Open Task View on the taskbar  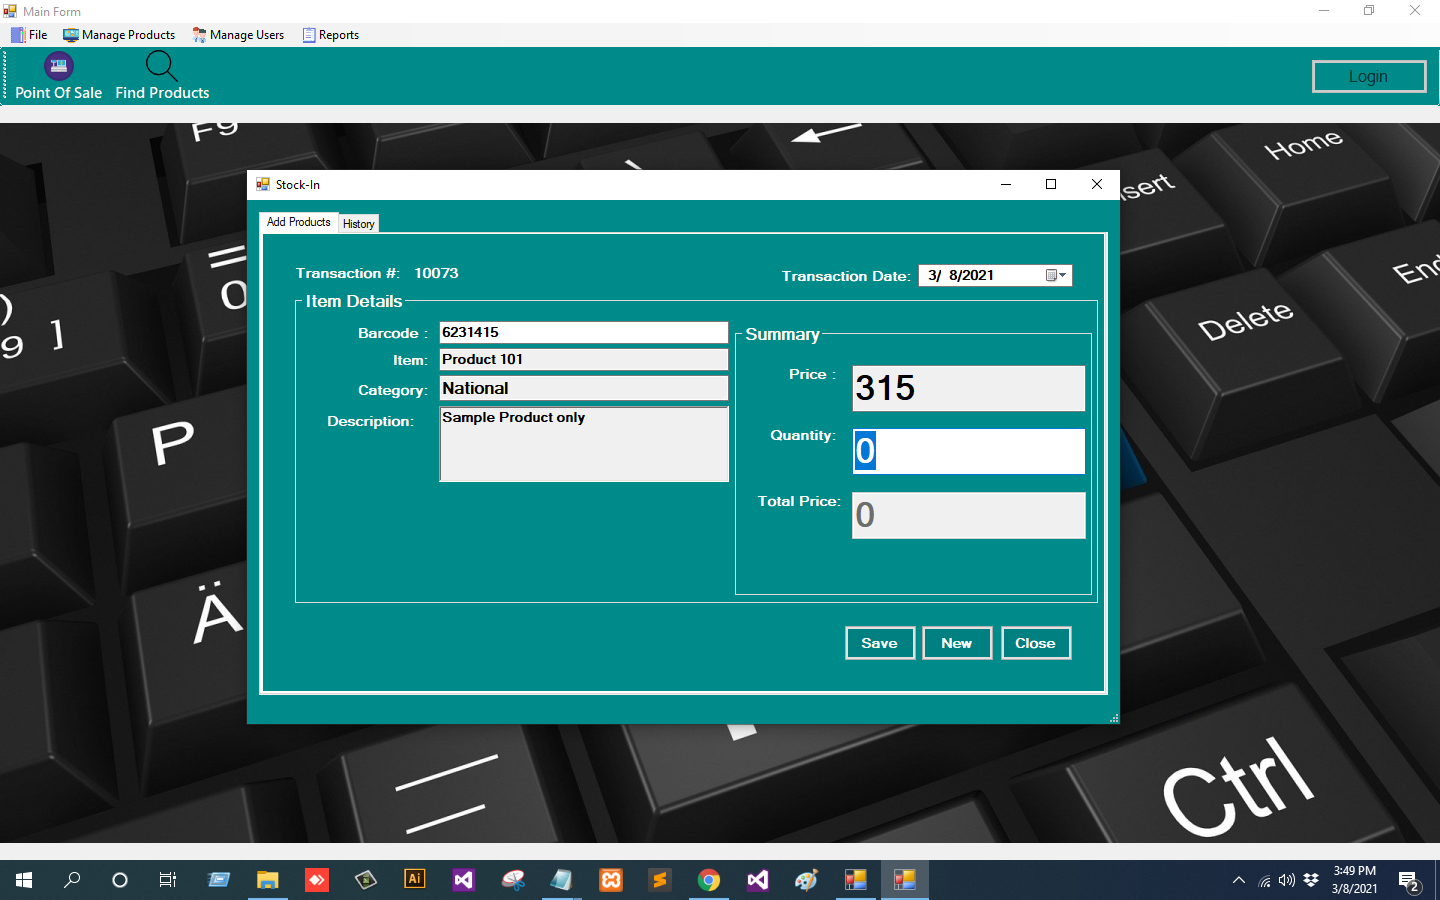168,880
